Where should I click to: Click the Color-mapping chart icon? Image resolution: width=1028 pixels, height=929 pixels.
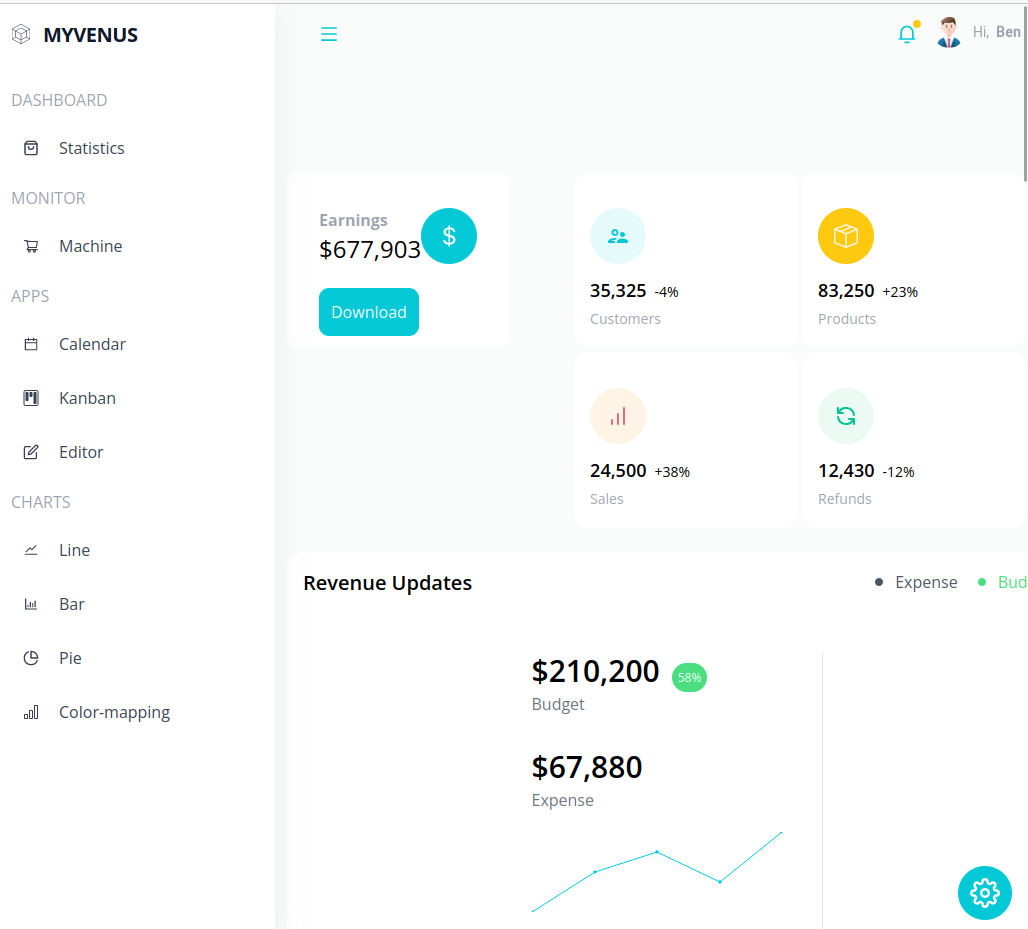pyautogui.click(x=31, y=712)
